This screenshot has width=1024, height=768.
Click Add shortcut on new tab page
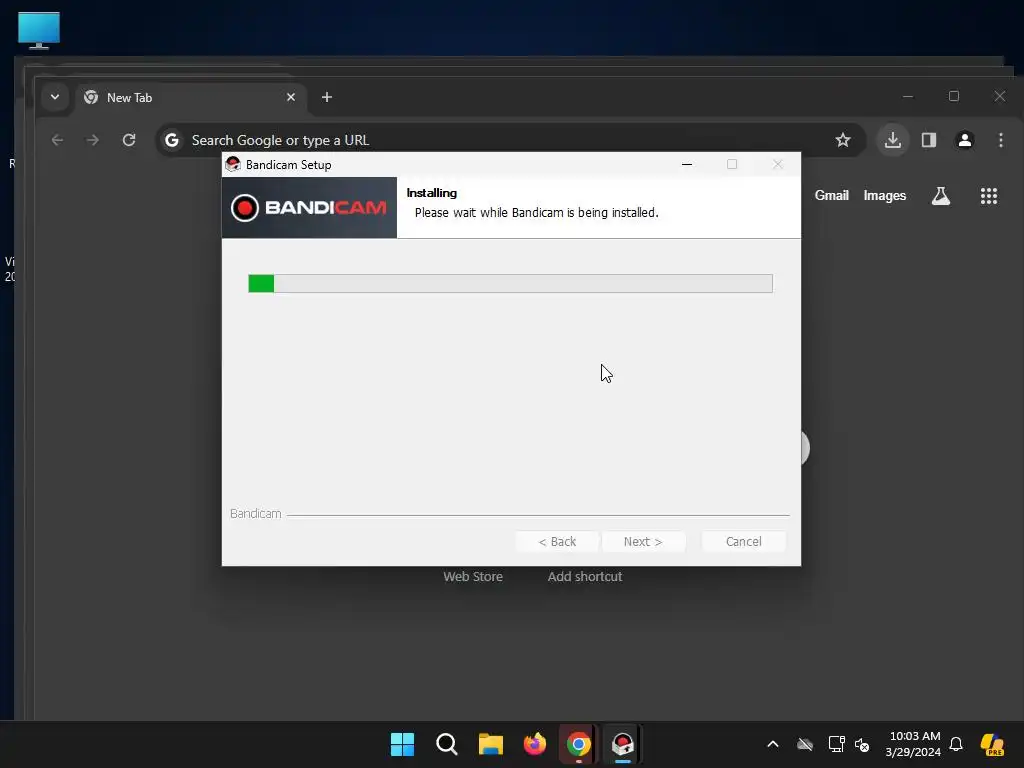pos(584,577)
